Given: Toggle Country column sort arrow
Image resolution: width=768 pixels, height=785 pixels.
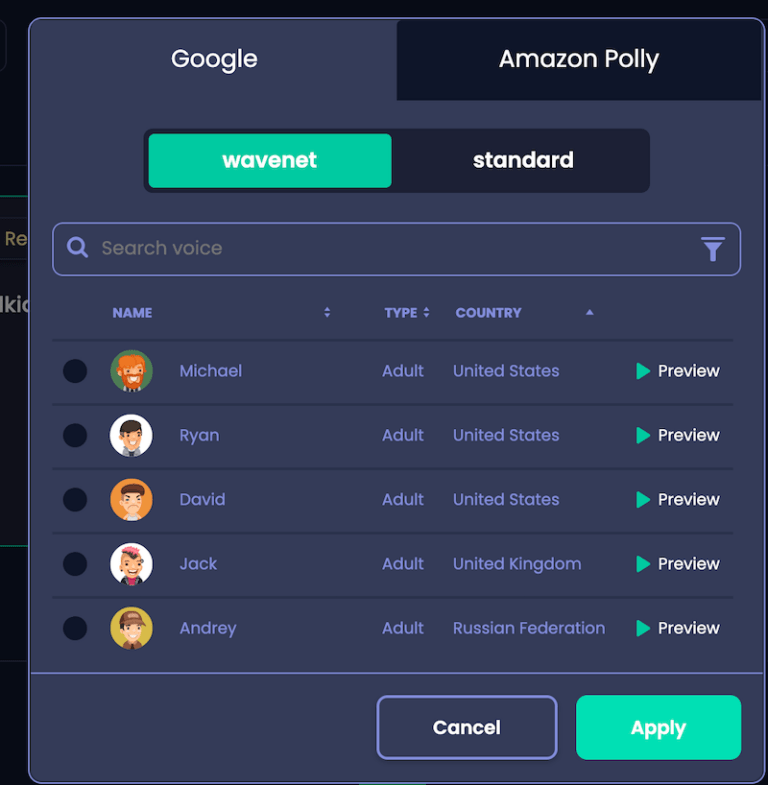Looking at the screenshot, I should click(x=590, y=312).
